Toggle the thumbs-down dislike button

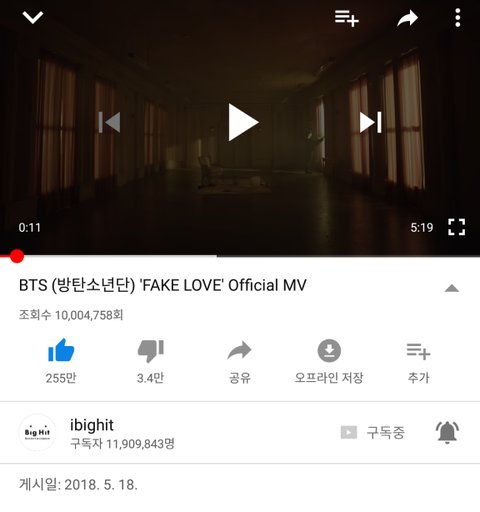[150, 351]
